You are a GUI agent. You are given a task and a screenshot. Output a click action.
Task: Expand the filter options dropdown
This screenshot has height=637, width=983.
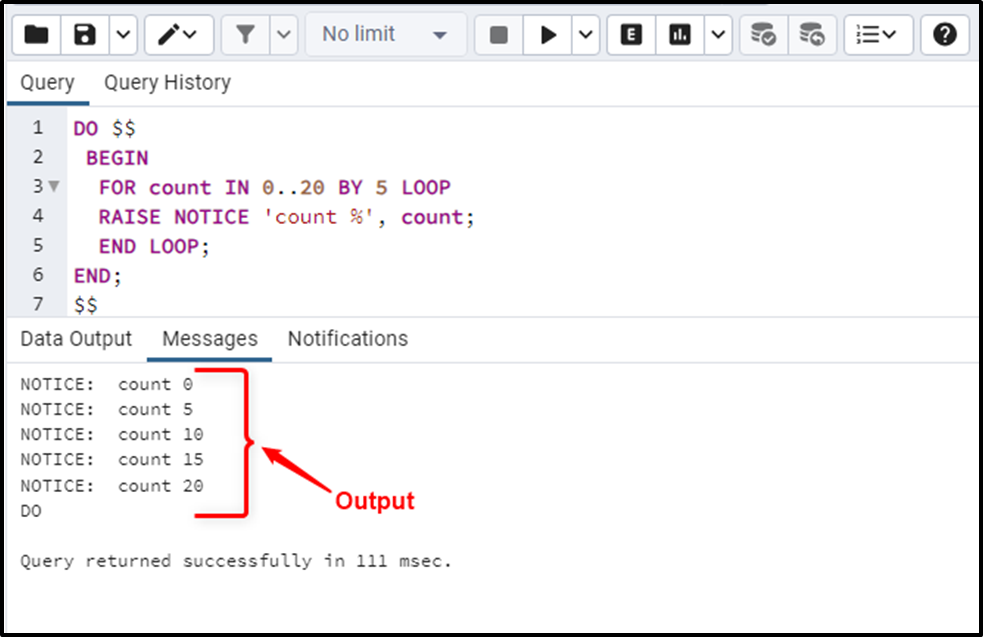(284, 35)
